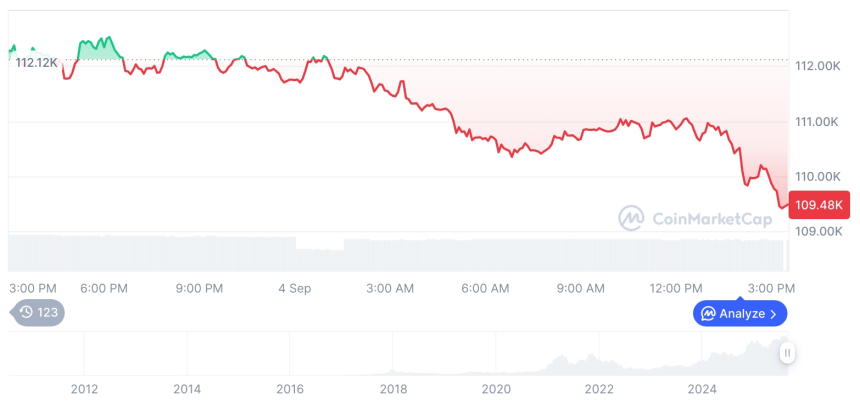
Task: Click the range slider handle on the overview timeline
Action: (x=787, y=353)
